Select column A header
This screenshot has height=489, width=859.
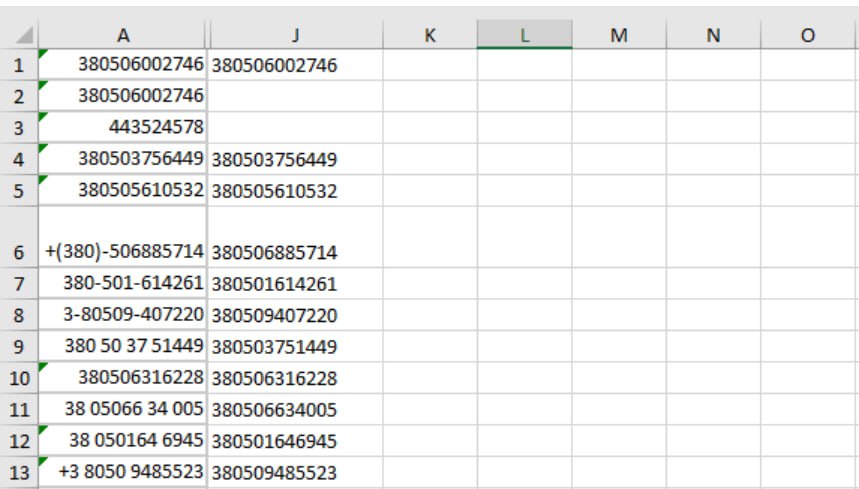(x=123, y=35)
